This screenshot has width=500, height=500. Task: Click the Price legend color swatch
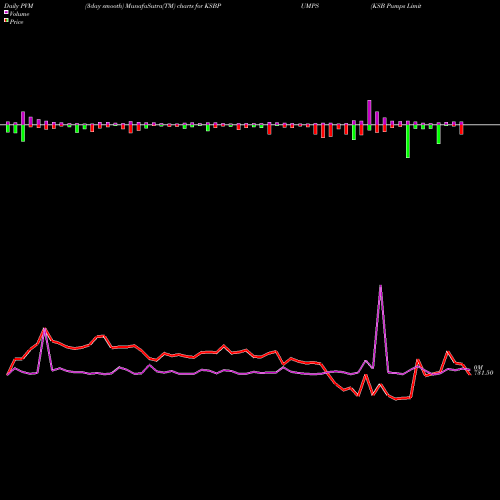click(6, 21)
